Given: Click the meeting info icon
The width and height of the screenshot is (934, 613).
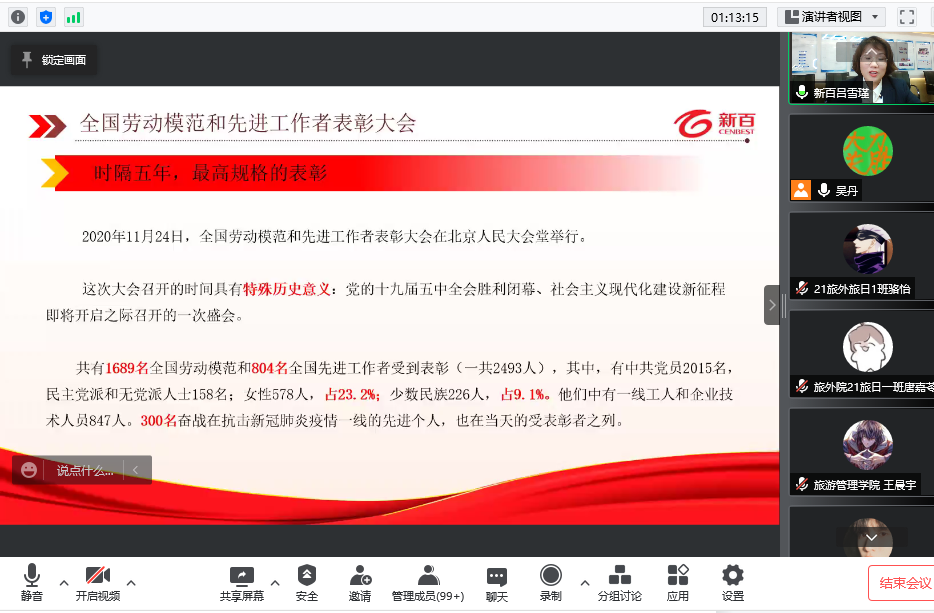Looking at the screenshot, I should pos(18,16).
